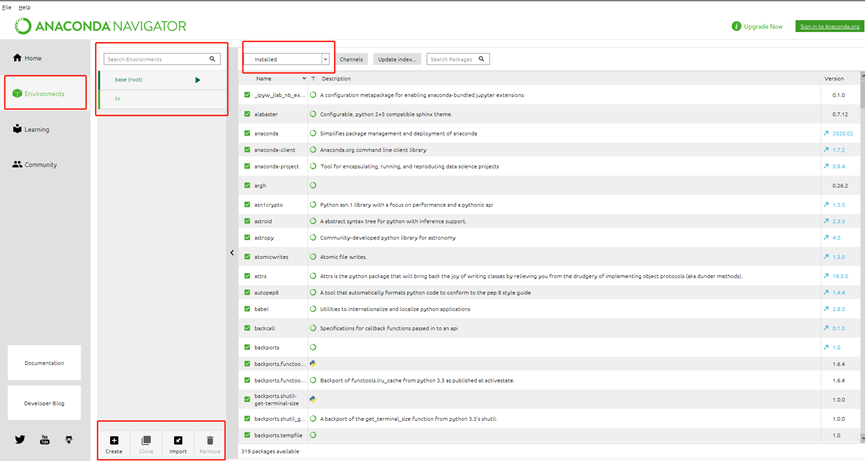865x461 pixels.
Task: Select the base (root) environment
Action: tap(162, 80)
